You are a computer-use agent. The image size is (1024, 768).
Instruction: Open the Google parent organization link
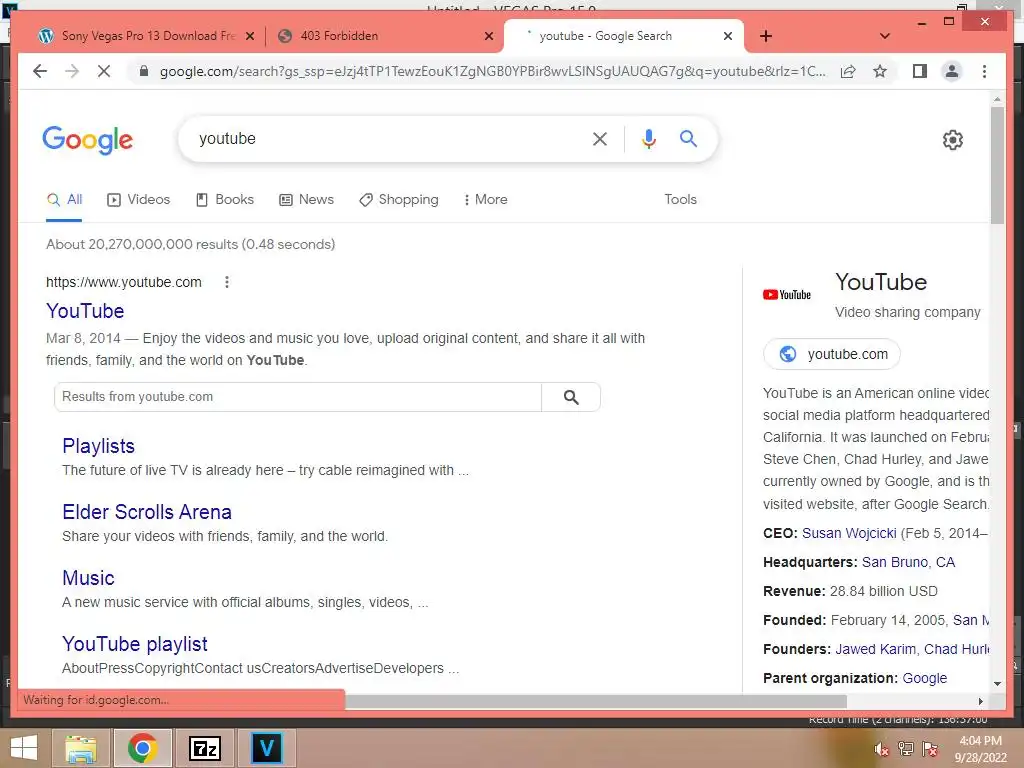[x=924, y=679]
